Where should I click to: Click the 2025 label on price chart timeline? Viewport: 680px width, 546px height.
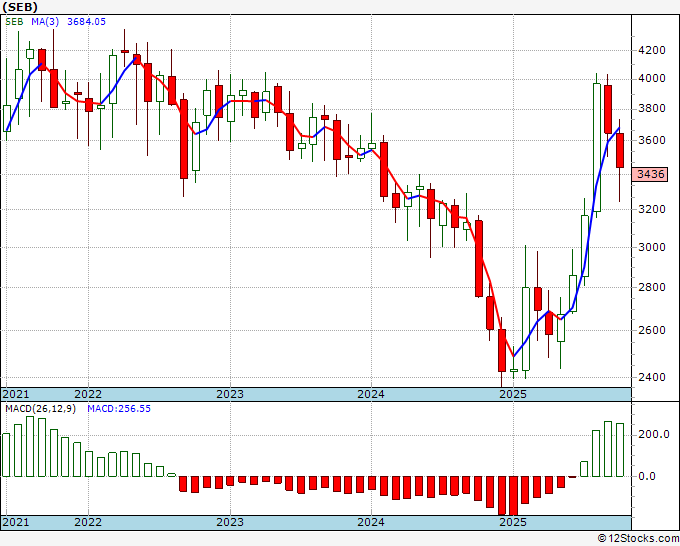[513, 394]
